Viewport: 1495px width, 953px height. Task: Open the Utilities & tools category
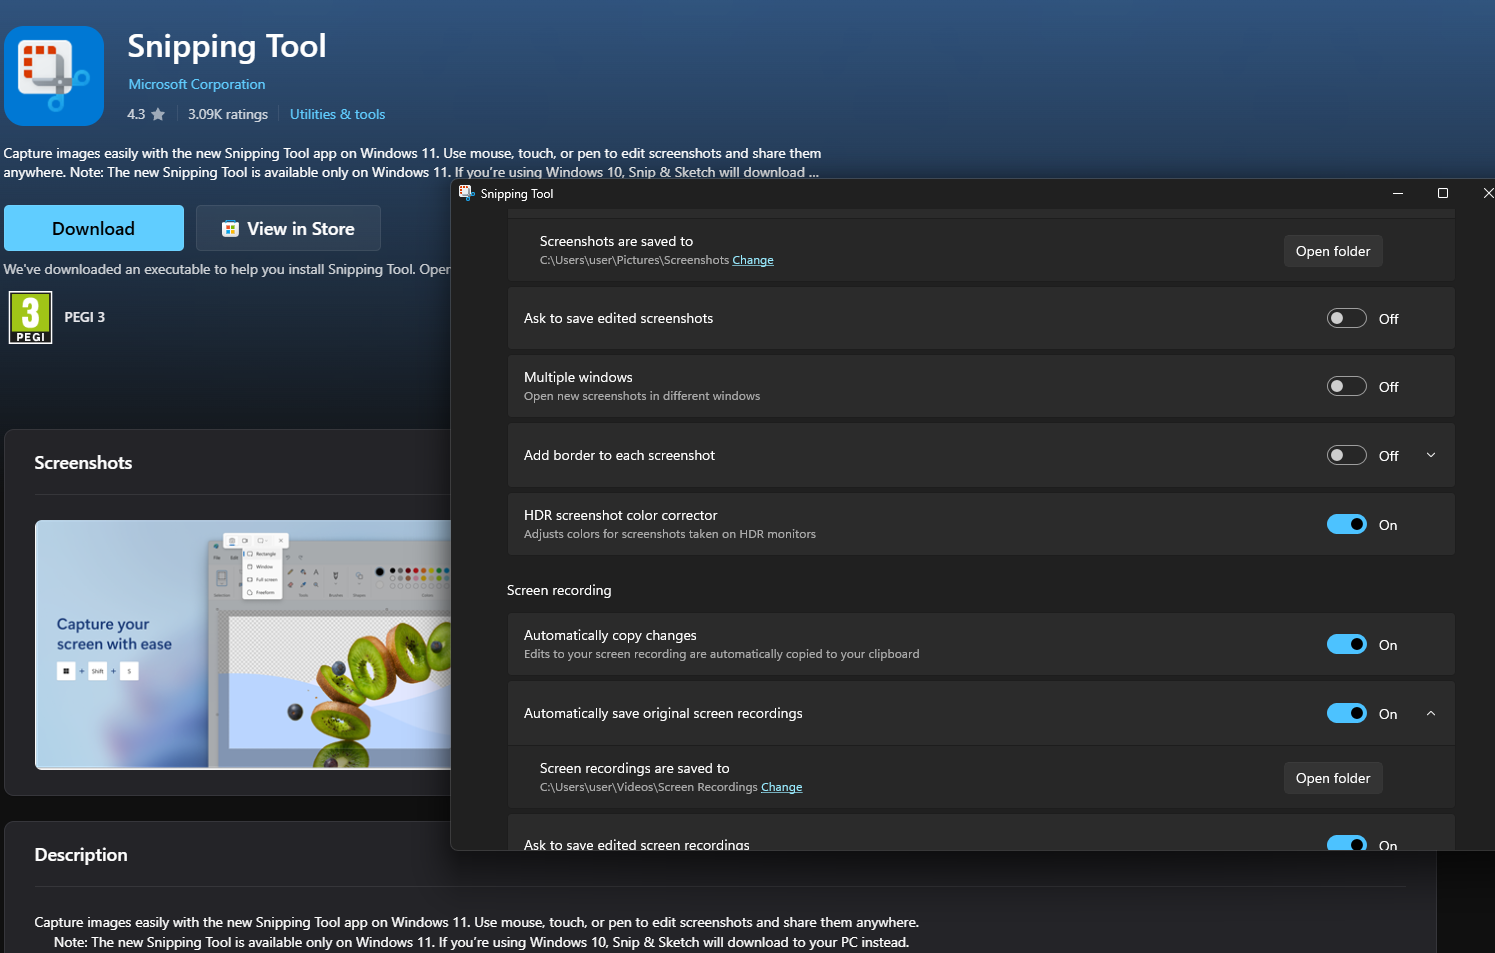pos(337,115)
